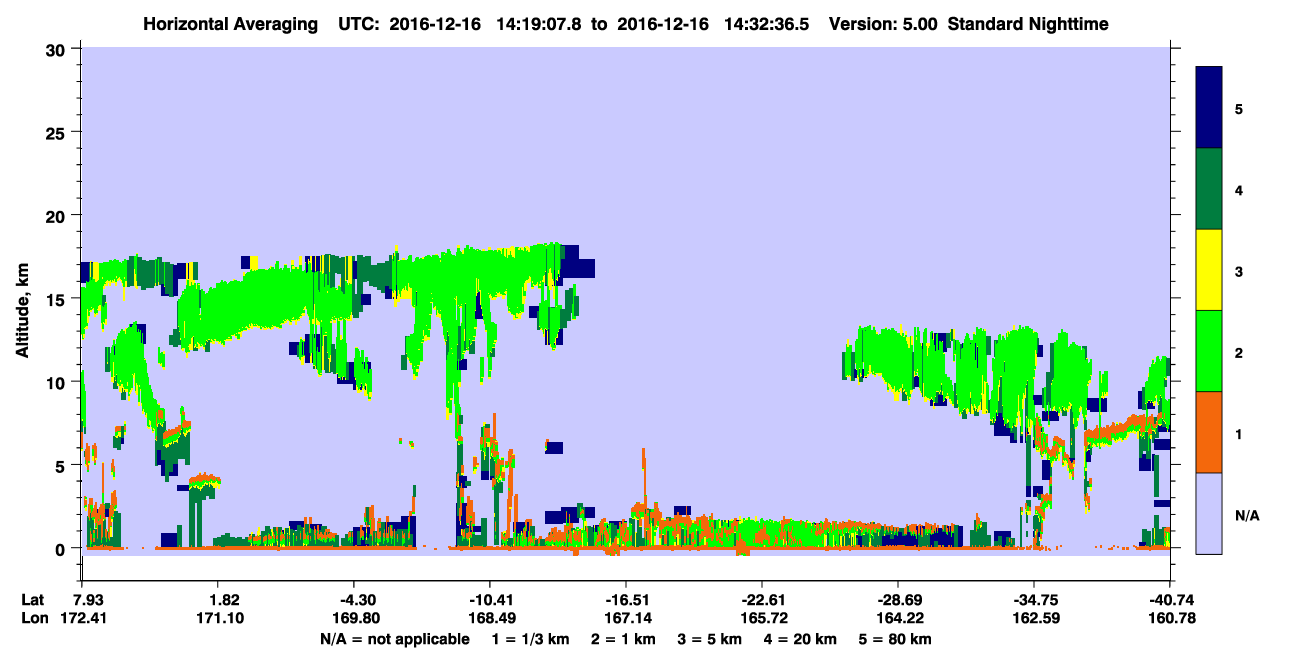Click the colorbar label '1'
The height and width of the screenshot is (667, 1300).
tap(1239, 432)
